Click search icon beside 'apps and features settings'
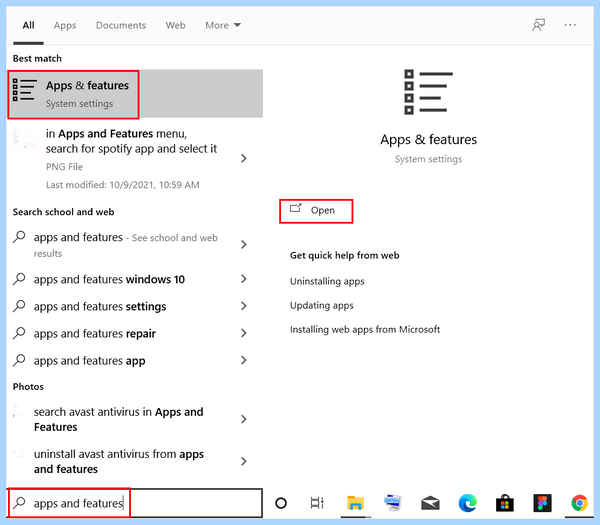 pos(19,306)
